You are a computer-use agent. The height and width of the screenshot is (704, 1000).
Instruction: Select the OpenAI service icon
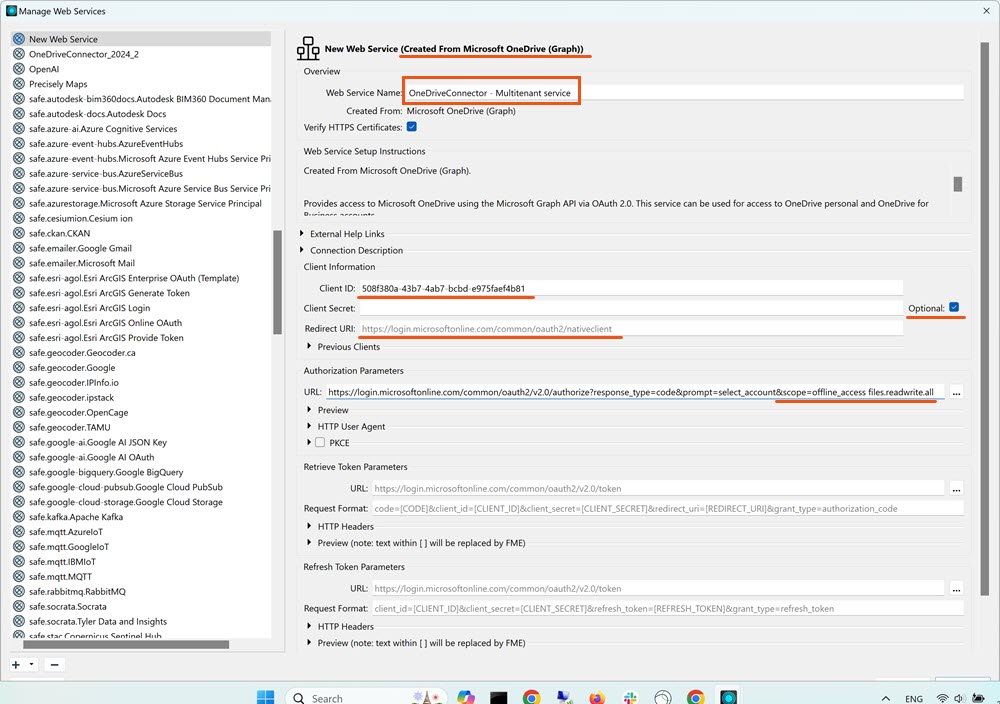(x=19, y=69)
